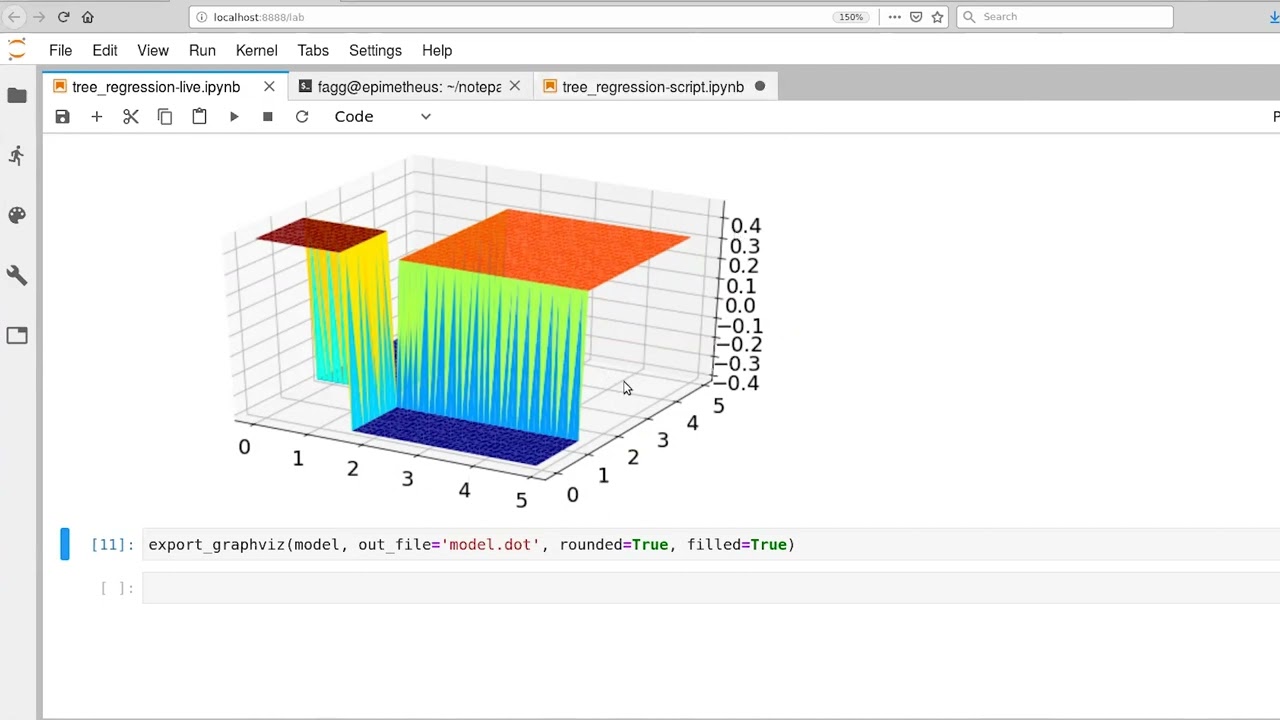Open the Open Tabs sidebar icon
The width and height of the screenshot is (1280, 720).
point(17,335)
